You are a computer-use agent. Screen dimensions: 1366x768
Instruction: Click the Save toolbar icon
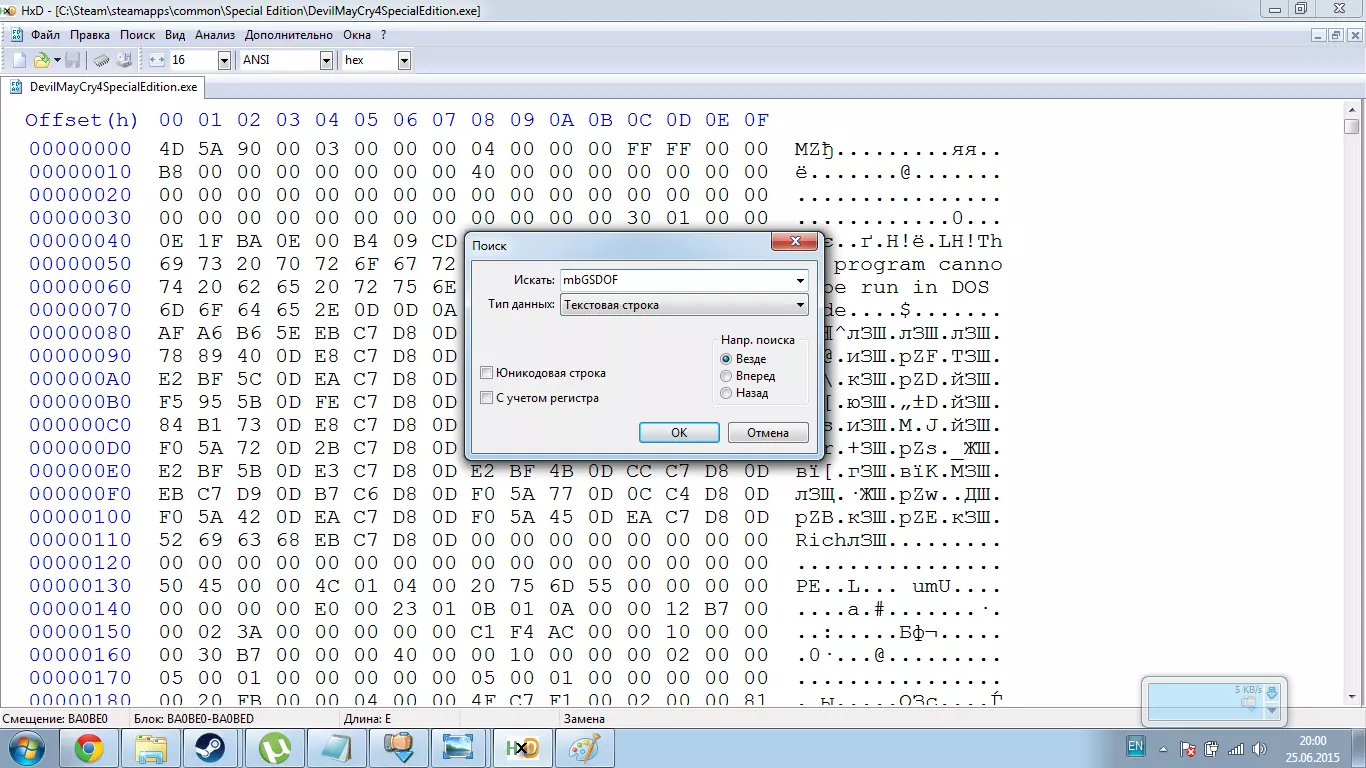(73, 60)
